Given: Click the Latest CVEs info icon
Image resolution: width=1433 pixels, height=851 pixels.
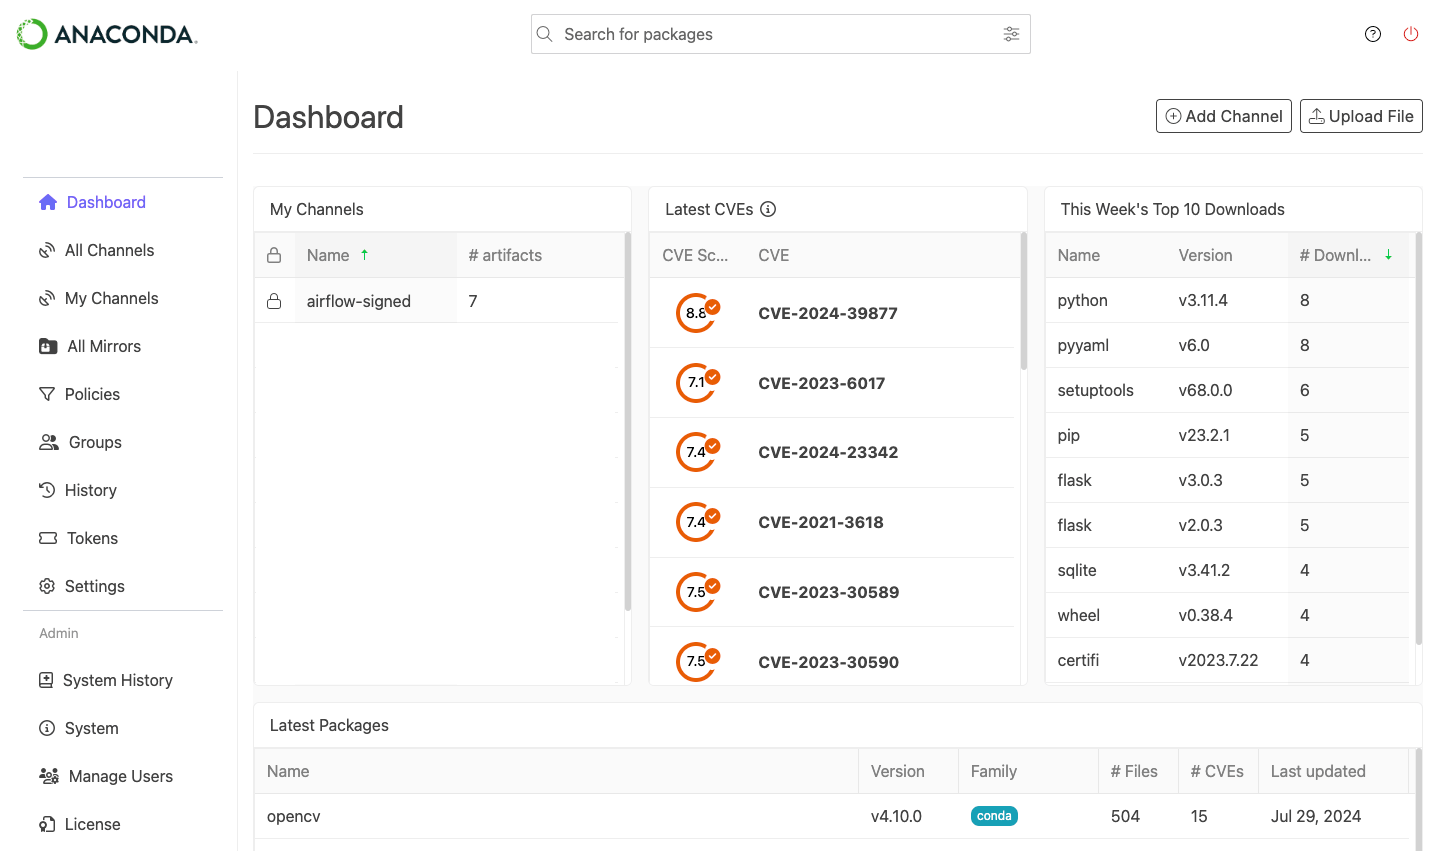Looking at the screenshot, I should click(x=768, y=209).
